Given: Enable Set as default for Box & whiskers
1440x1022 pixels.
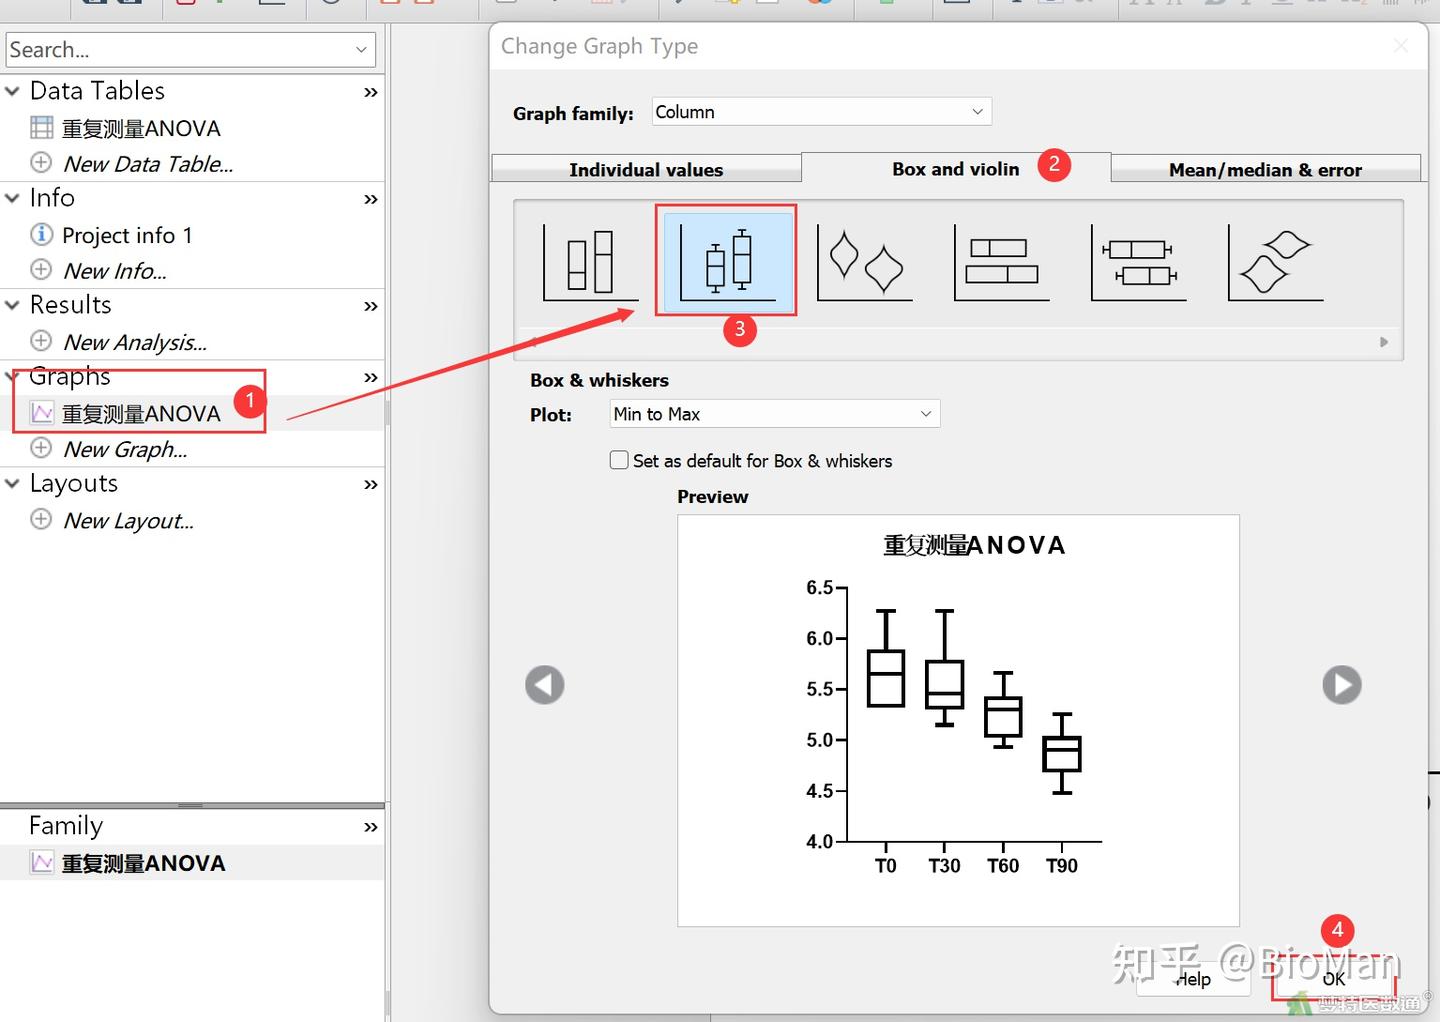Looking at the screenshot, I should (619, 460).
